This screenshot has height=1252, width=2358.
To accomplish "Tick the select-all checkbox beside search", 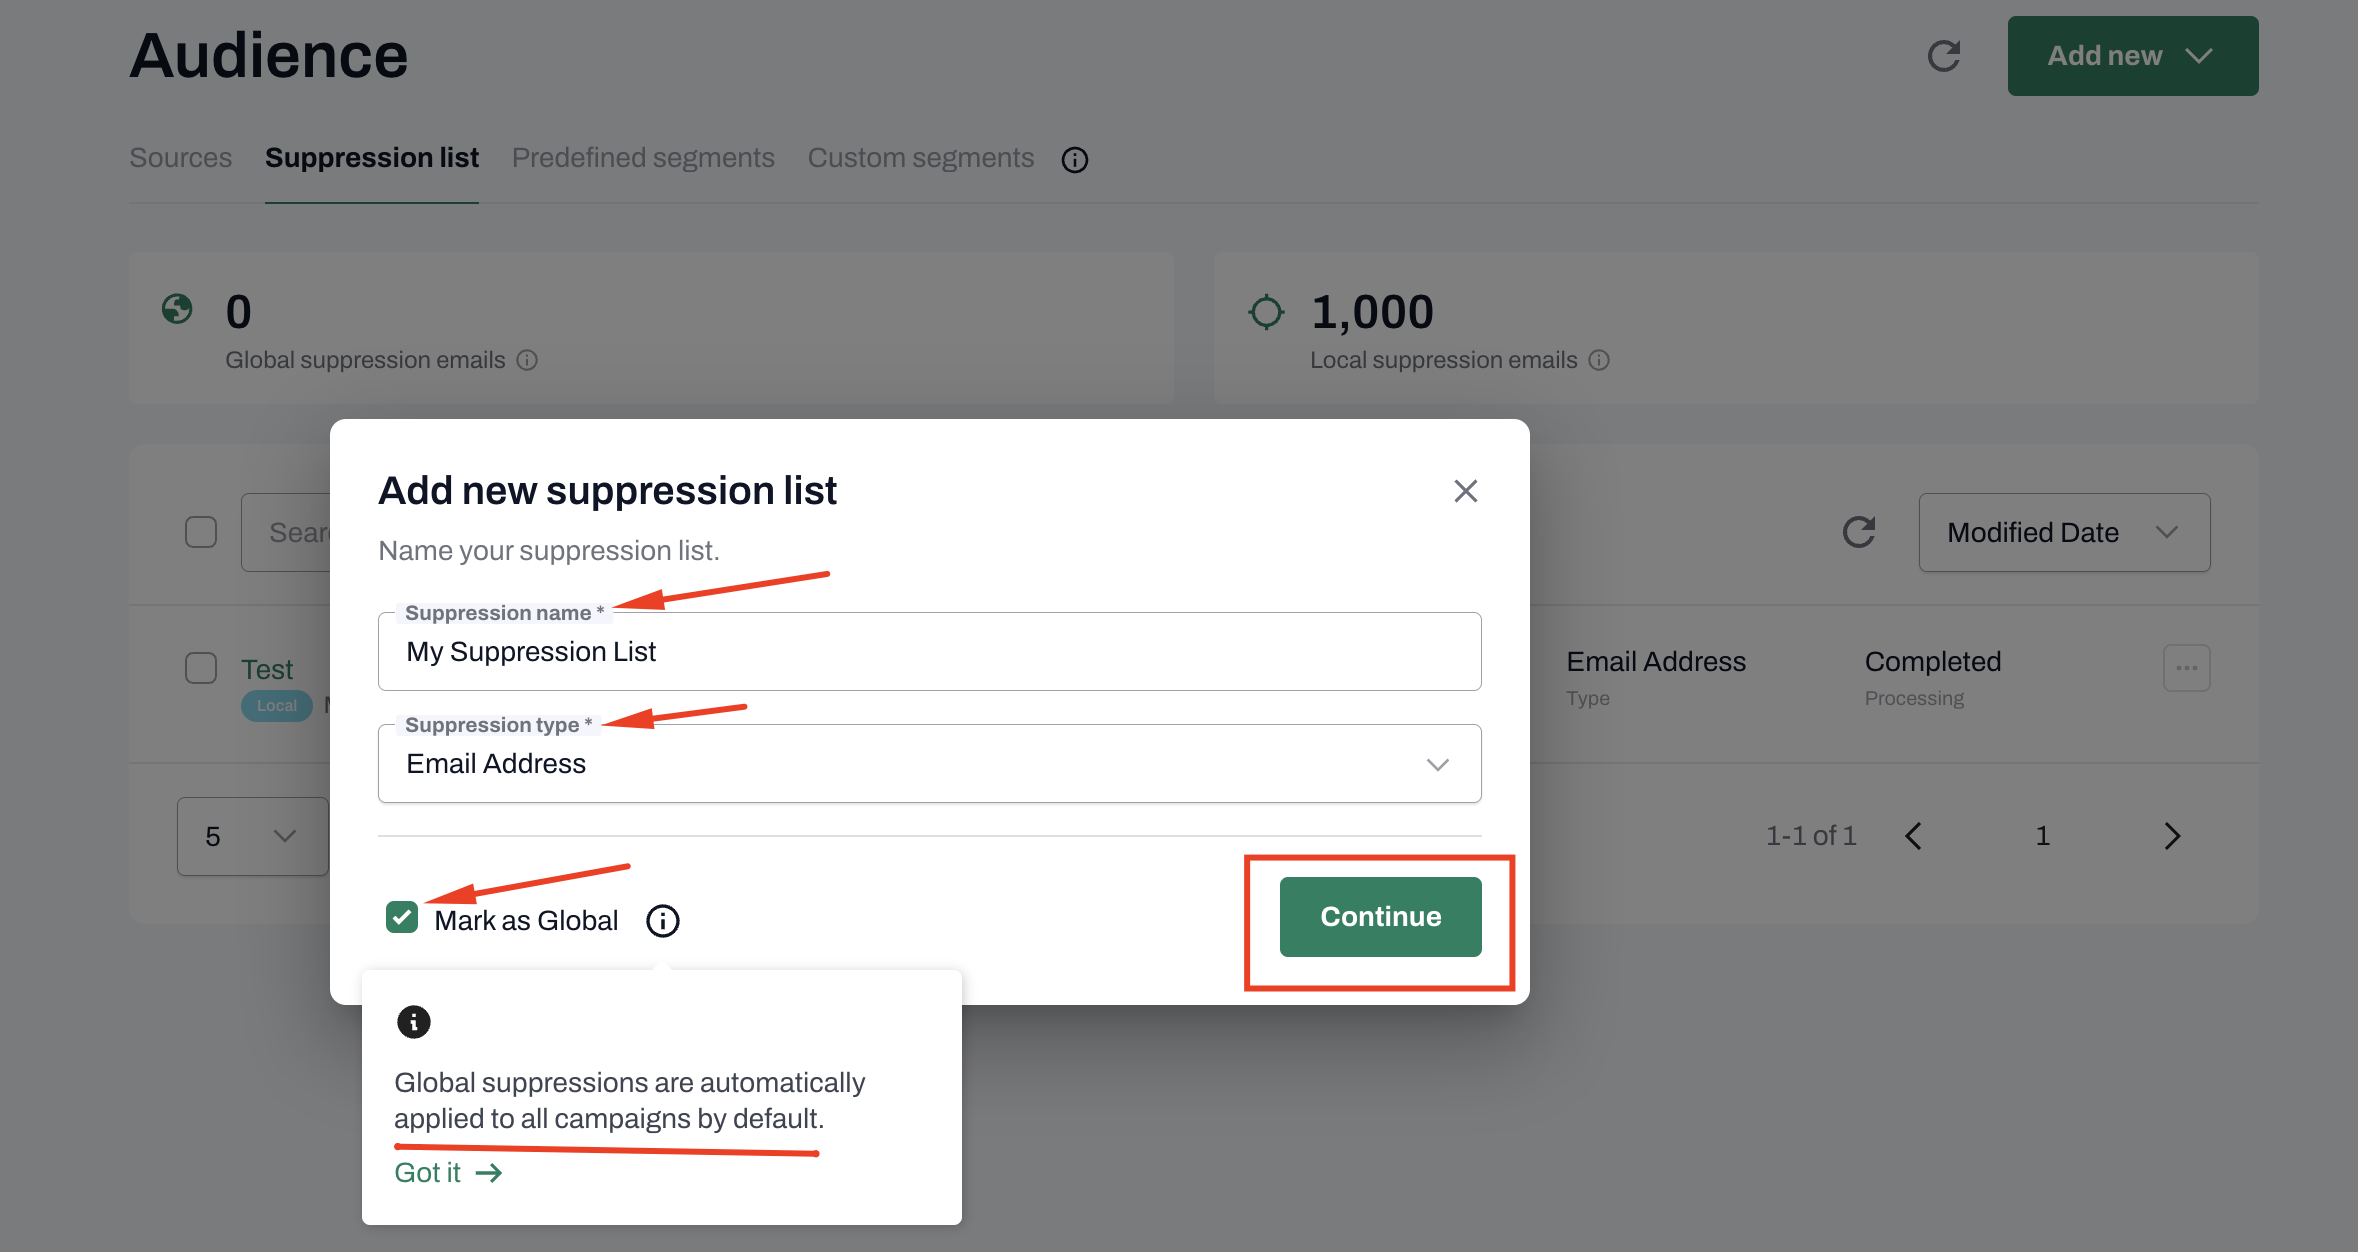I will click(201, 532).
